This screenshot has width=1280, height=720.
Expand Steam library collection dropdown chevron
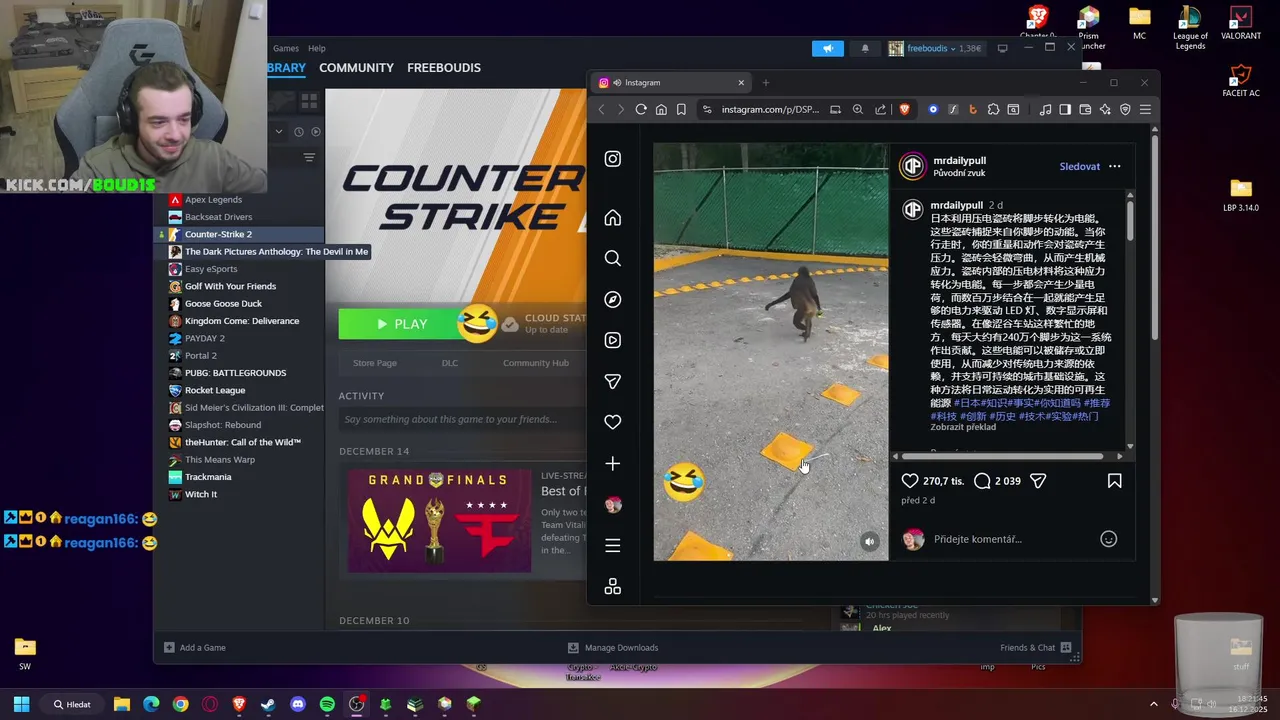pos(279,131)
